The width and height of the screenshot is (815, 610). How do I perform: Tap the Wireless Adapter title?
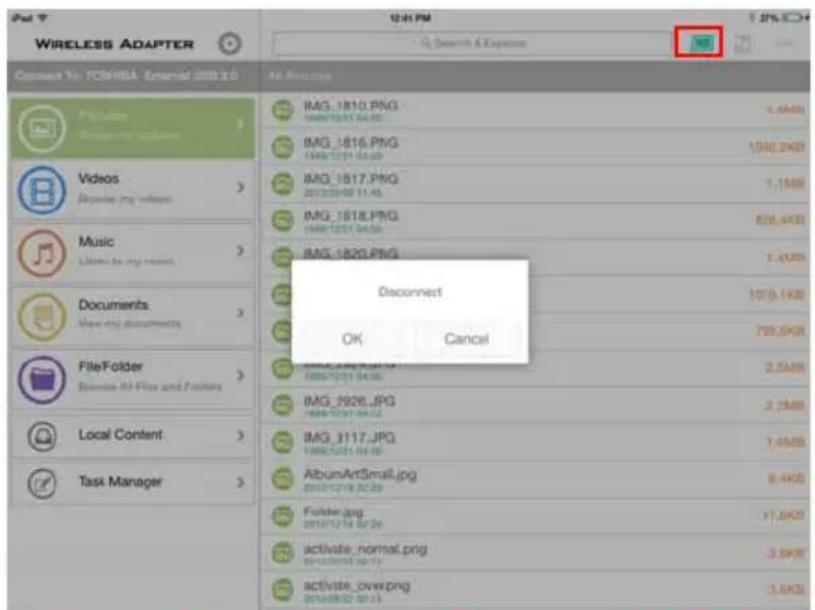click(114, 44)
